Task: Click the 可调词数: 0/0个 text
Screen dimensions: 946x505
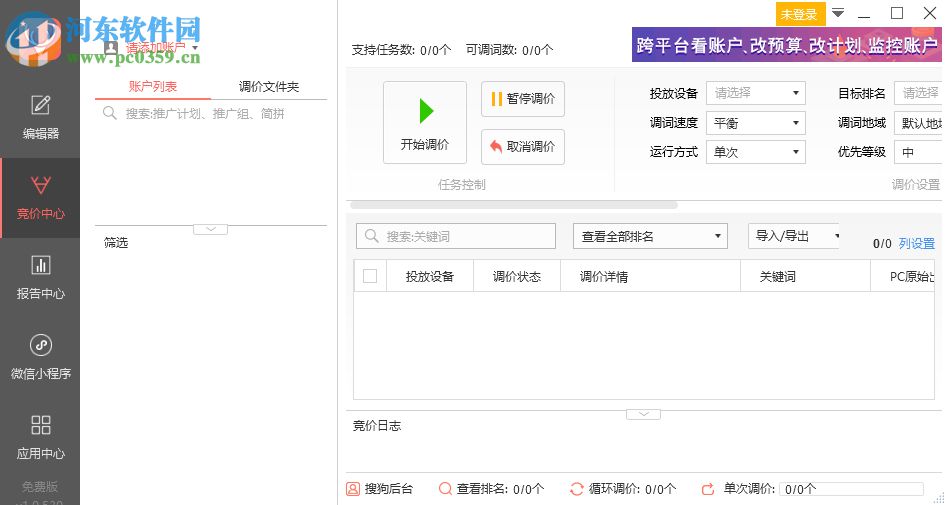Action: [x=509, y=50]
